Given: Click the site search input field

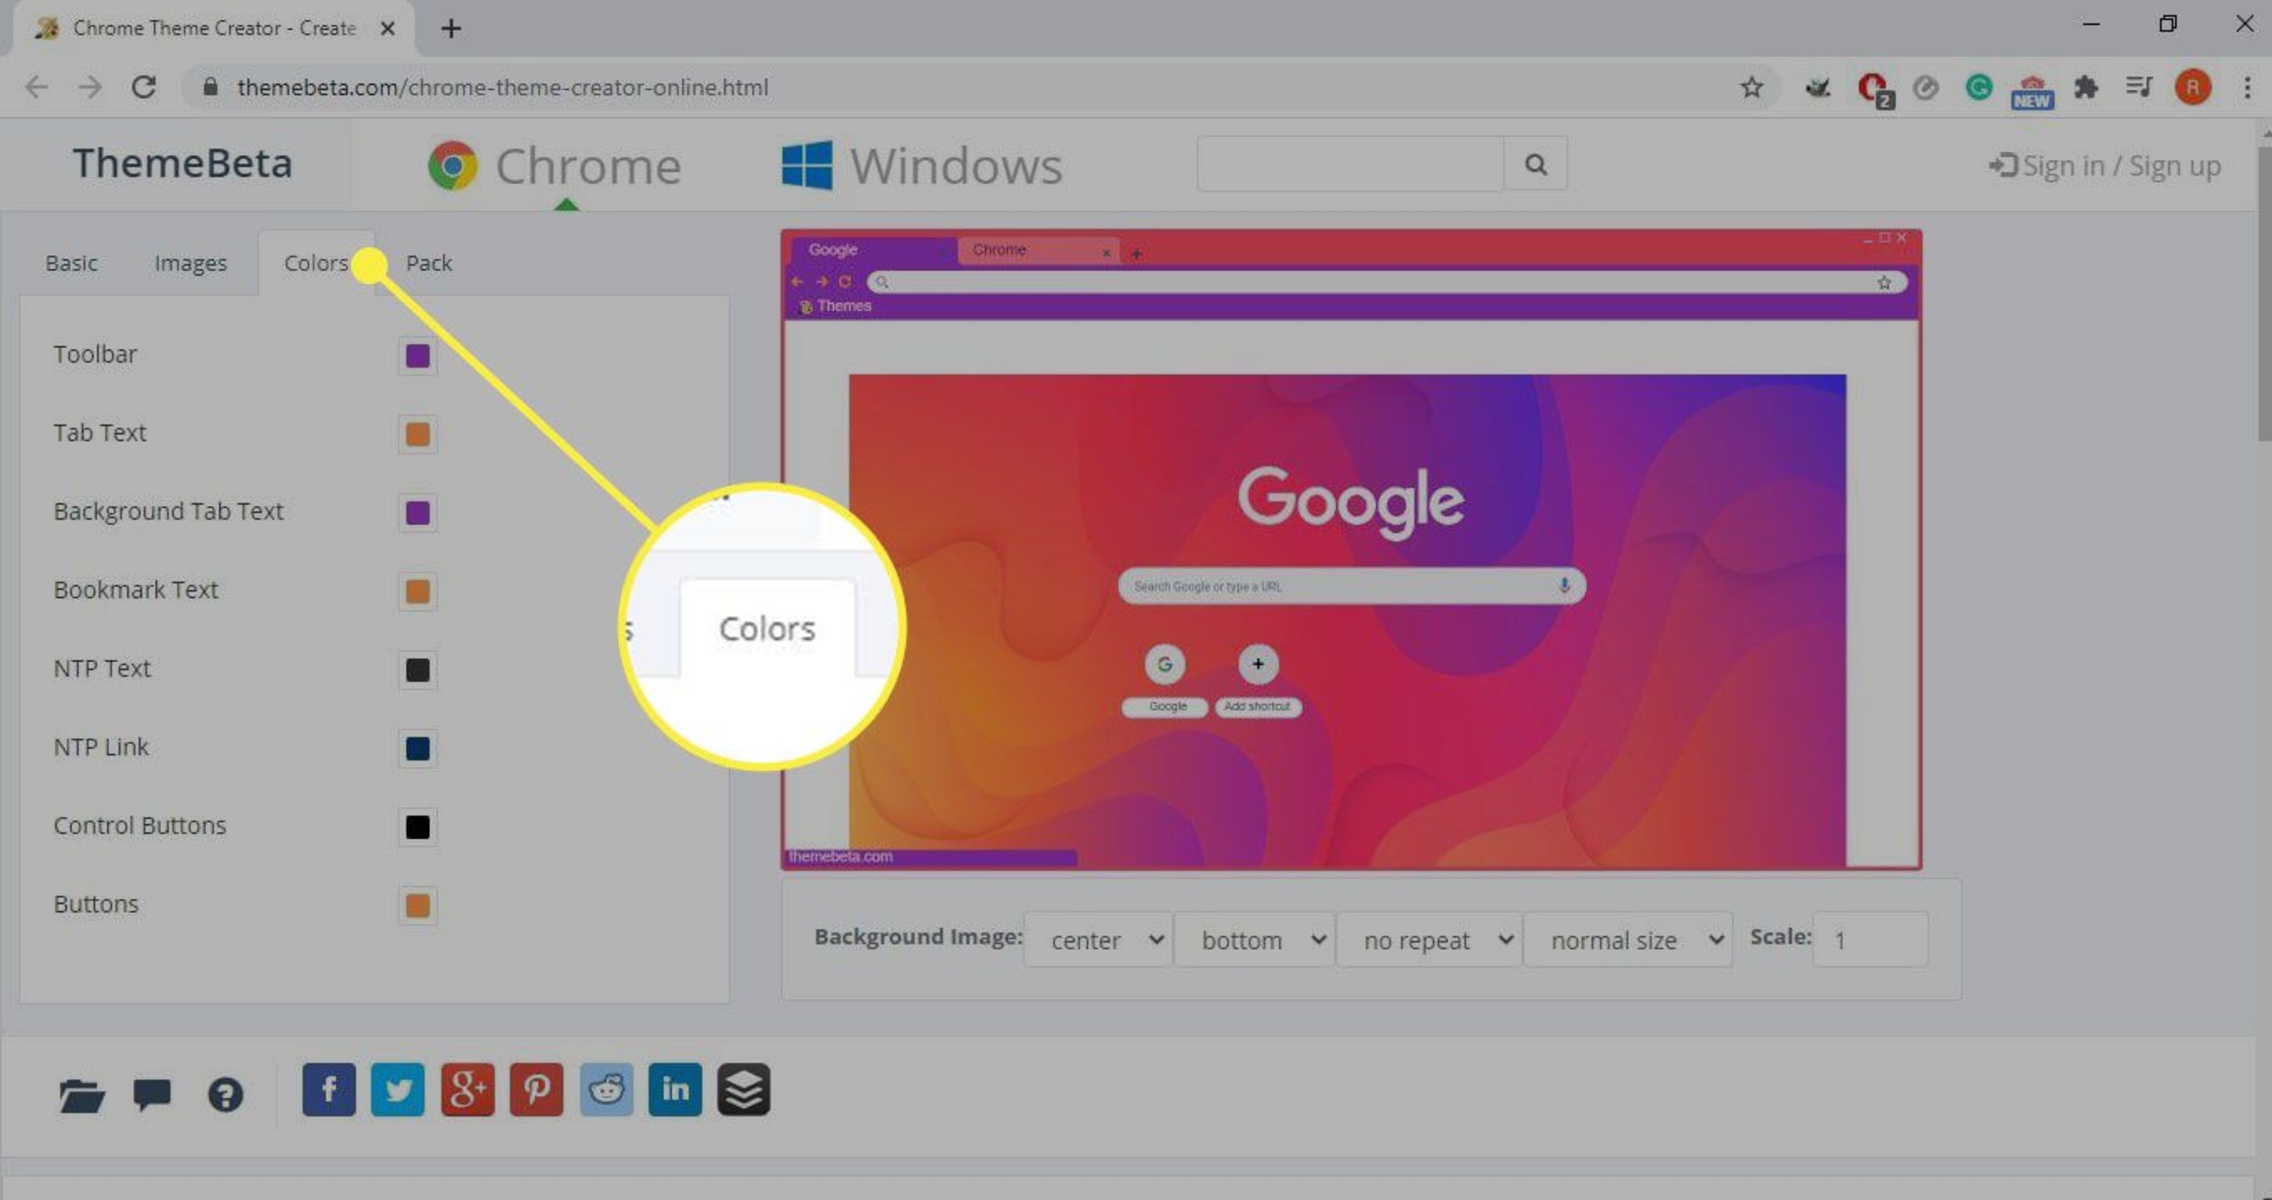Looking at the screenshot, I should [1351, 165].
